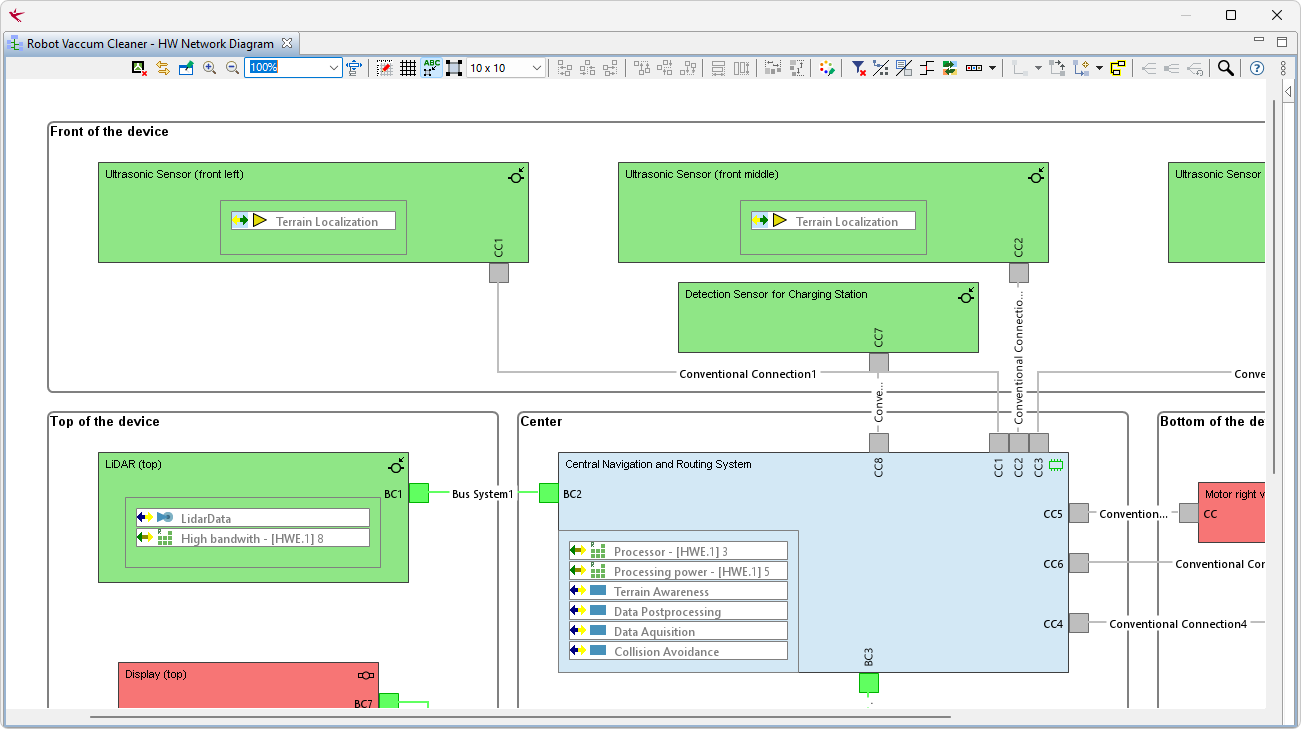
Task: Minimize the editor pane via view minimize icon
Action: (x=1259, y=41)
